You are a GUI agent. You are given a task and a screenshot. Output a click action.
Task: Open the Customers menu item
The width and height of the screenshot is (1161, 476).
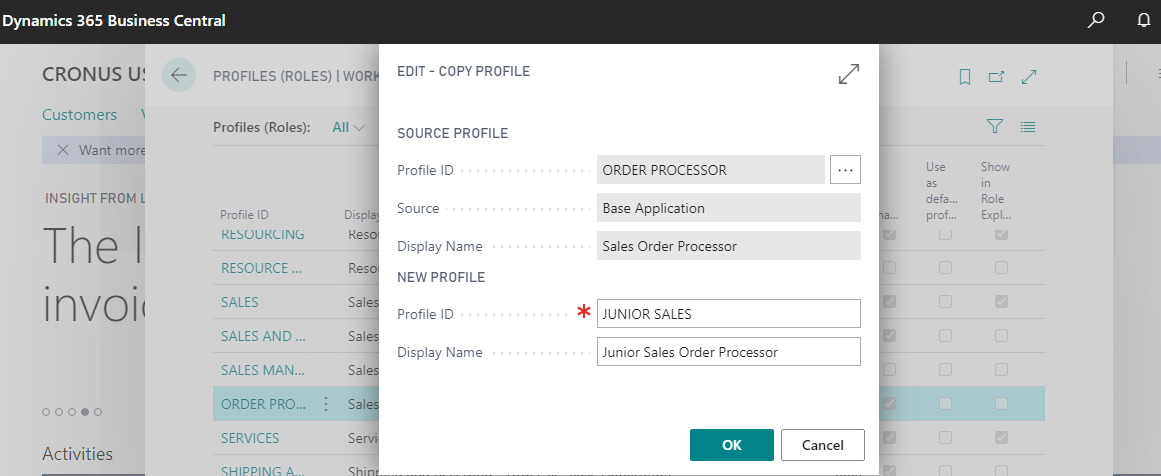click(79, 115)
